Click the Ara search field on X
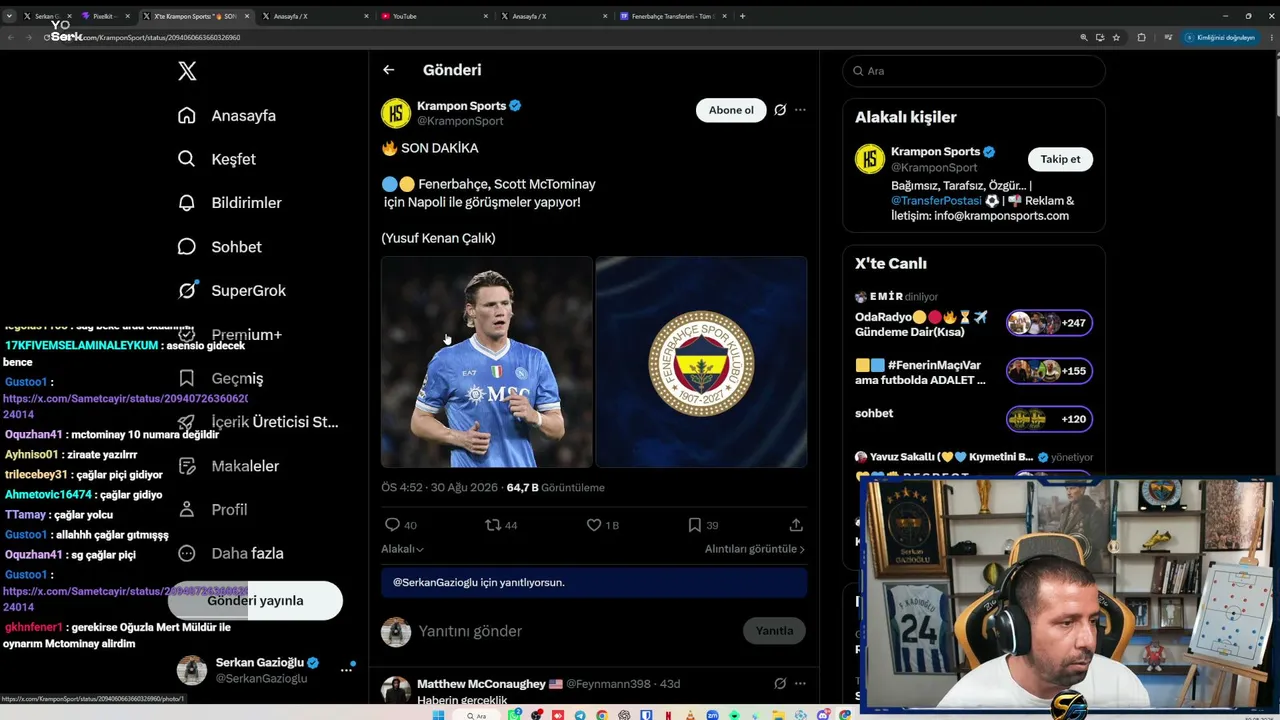 tap(974, 71)
